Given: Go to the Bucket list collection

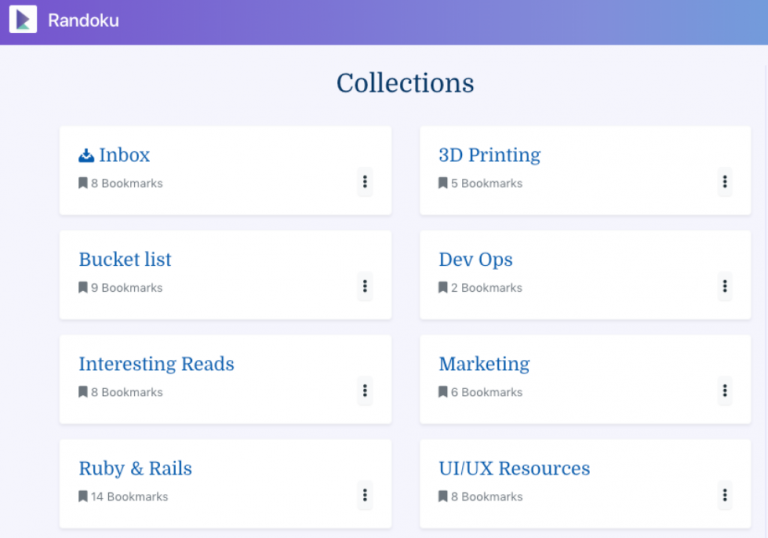Looking at the screenshot, I should click(125, 259).
